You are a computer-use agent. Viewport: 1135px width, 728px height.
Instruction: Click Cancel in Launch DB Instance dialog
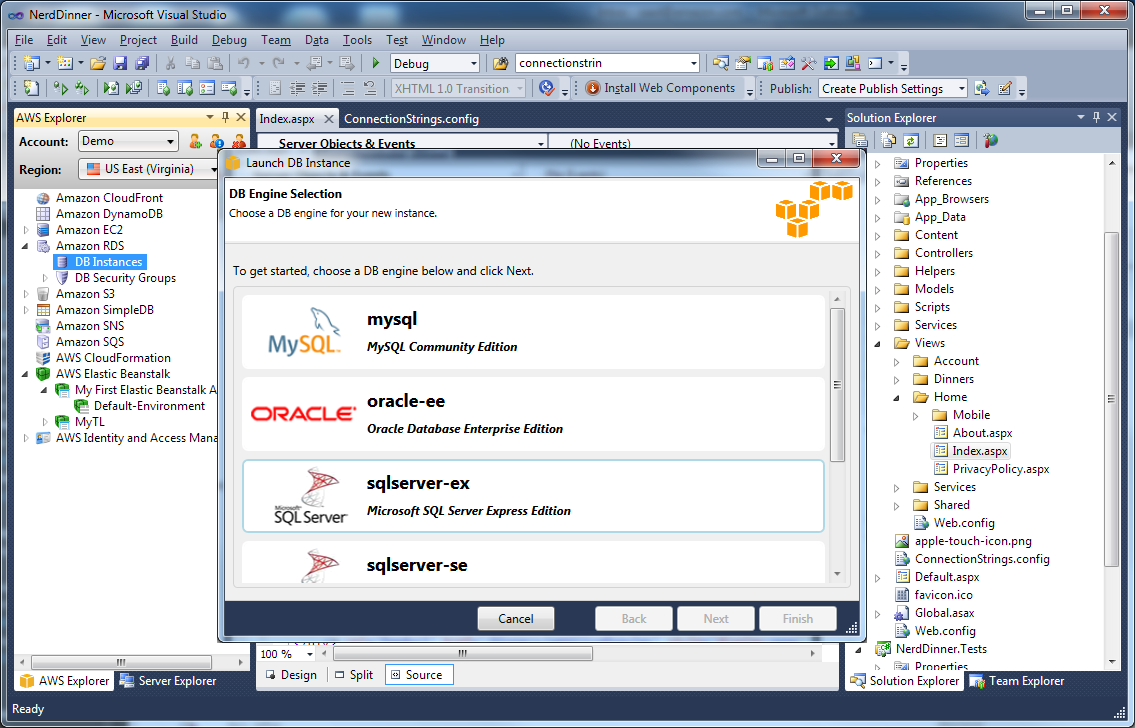(515, 619)
